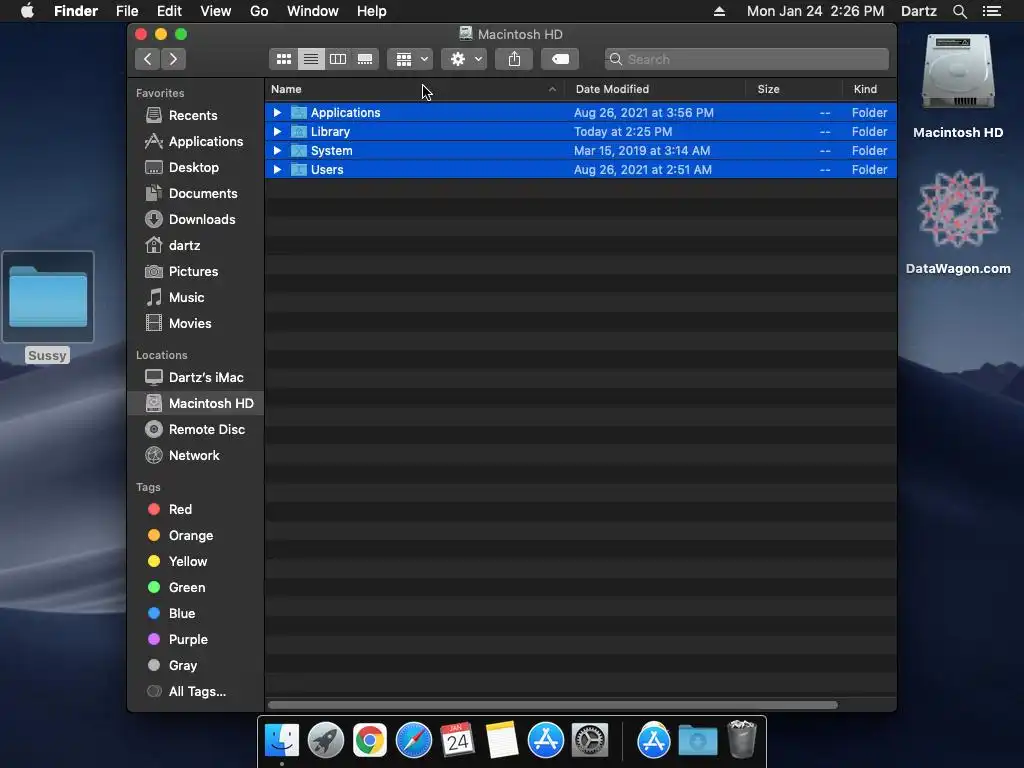Image resolution: width=1024 pixels, height=768 pixels.
Task: Open Downloads in the sidebar
Action: (202, 220)
